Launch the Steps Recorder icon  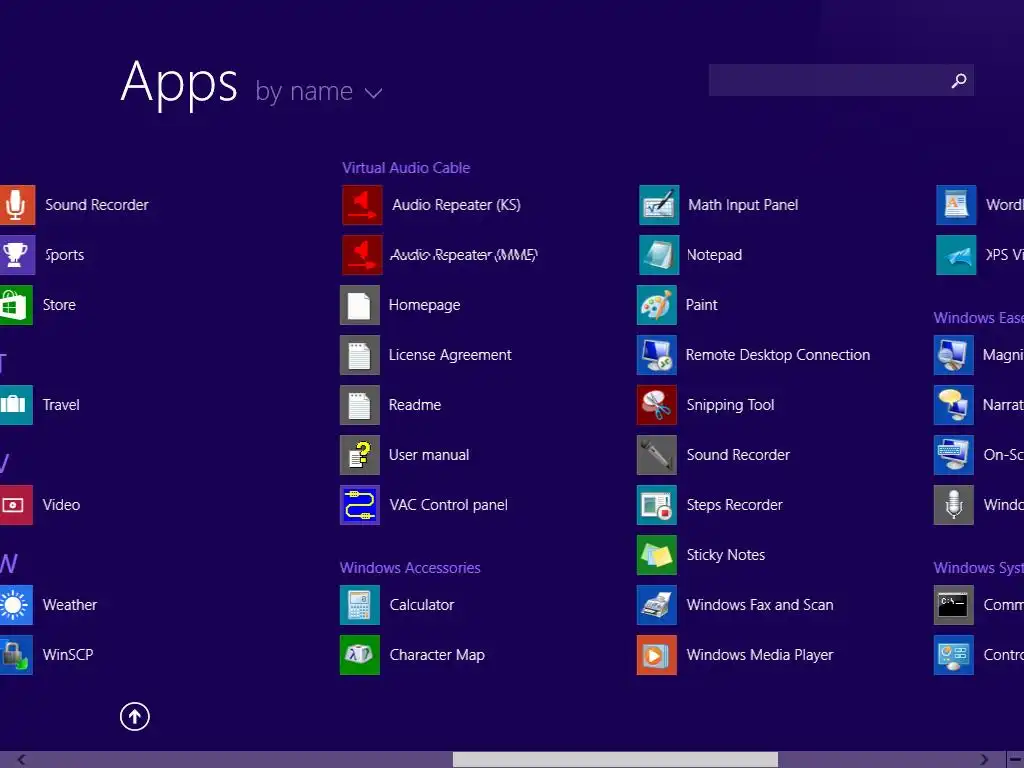coord(657,505)
